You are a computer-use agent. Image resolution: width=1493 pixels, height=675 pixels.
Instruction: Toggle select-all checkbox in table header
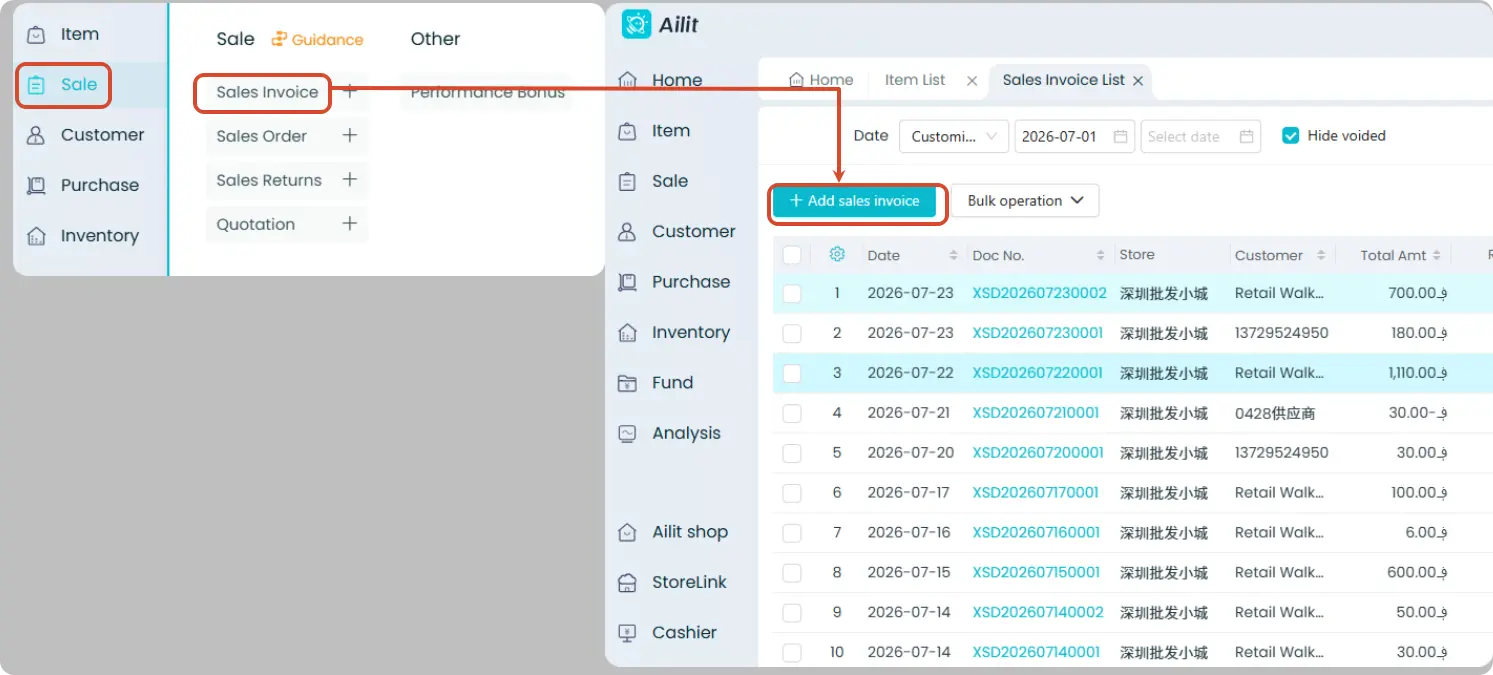point(792,255)
